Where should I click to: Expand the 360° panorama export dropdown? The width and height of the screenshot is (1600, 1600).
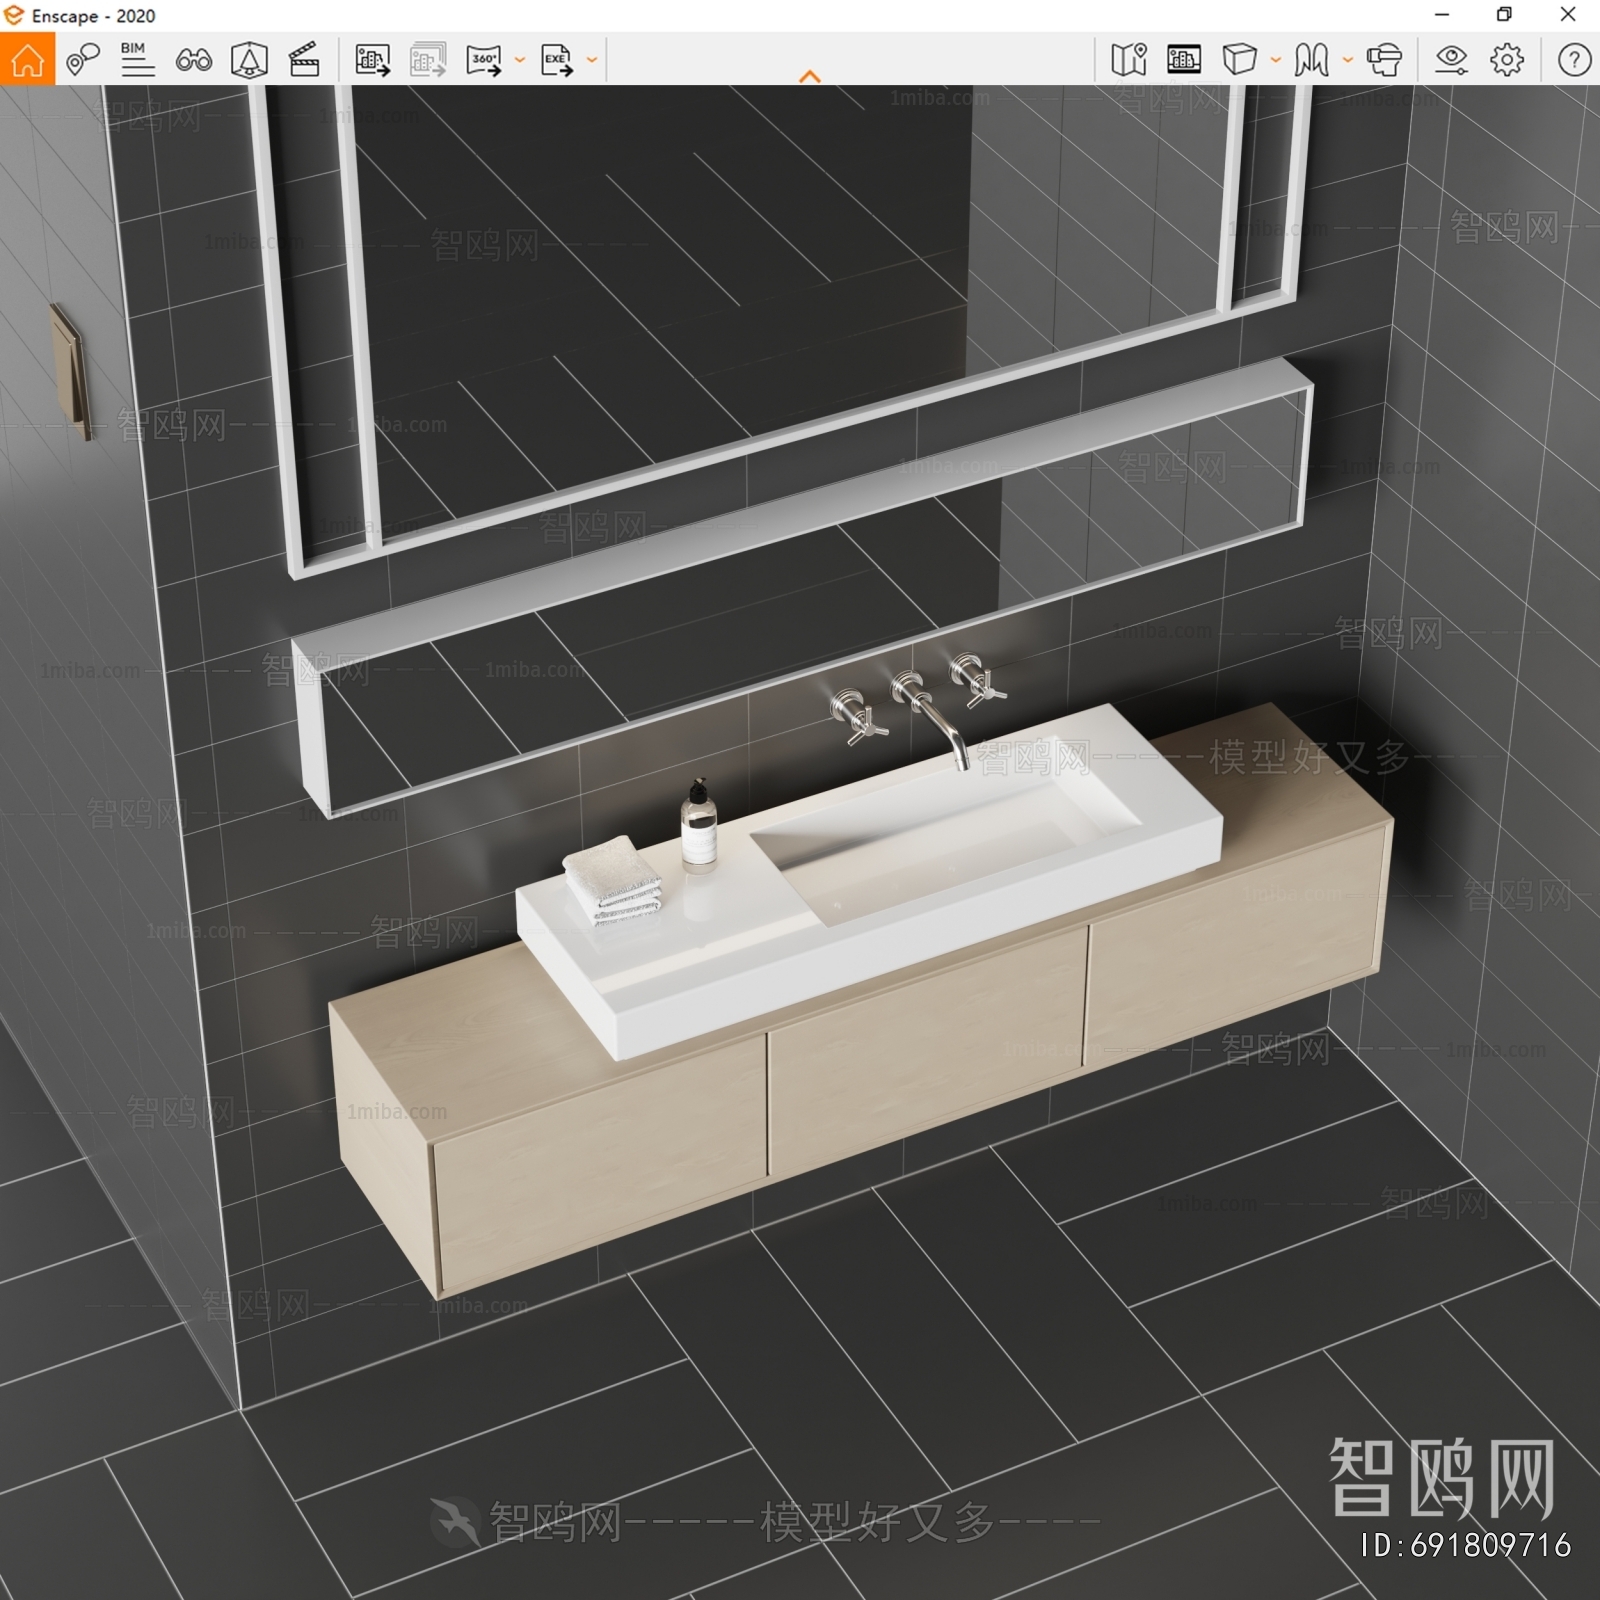tap(520, 60)
